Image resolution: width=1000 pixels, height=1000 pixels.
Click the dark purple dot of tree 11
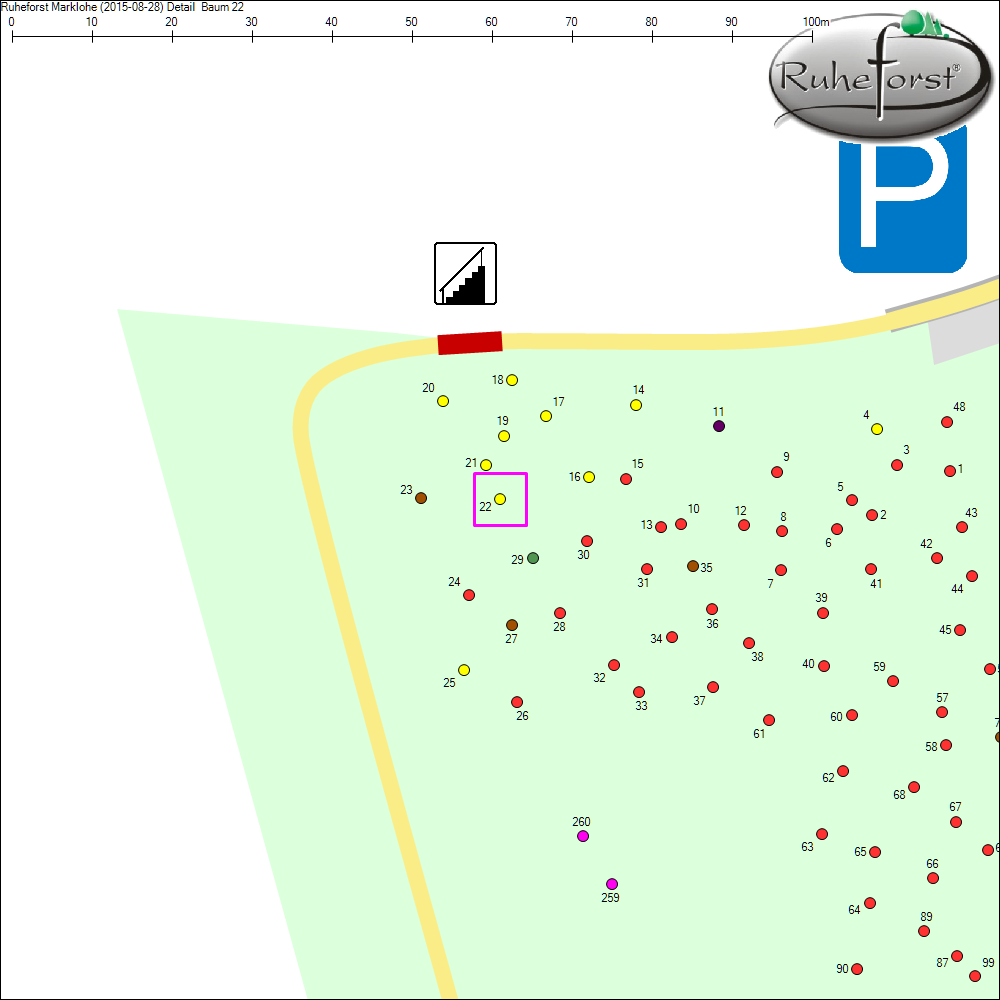pos(719,426)
